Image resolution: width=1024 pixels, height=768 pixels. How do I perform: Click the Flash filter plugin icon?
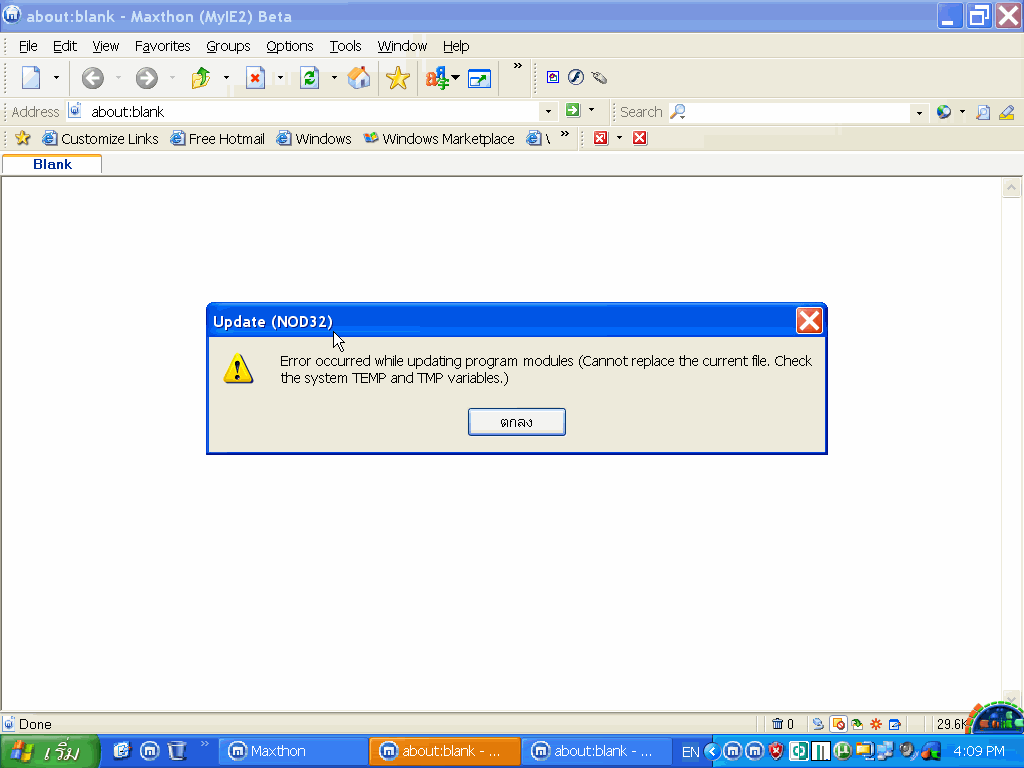pos(575,77)
